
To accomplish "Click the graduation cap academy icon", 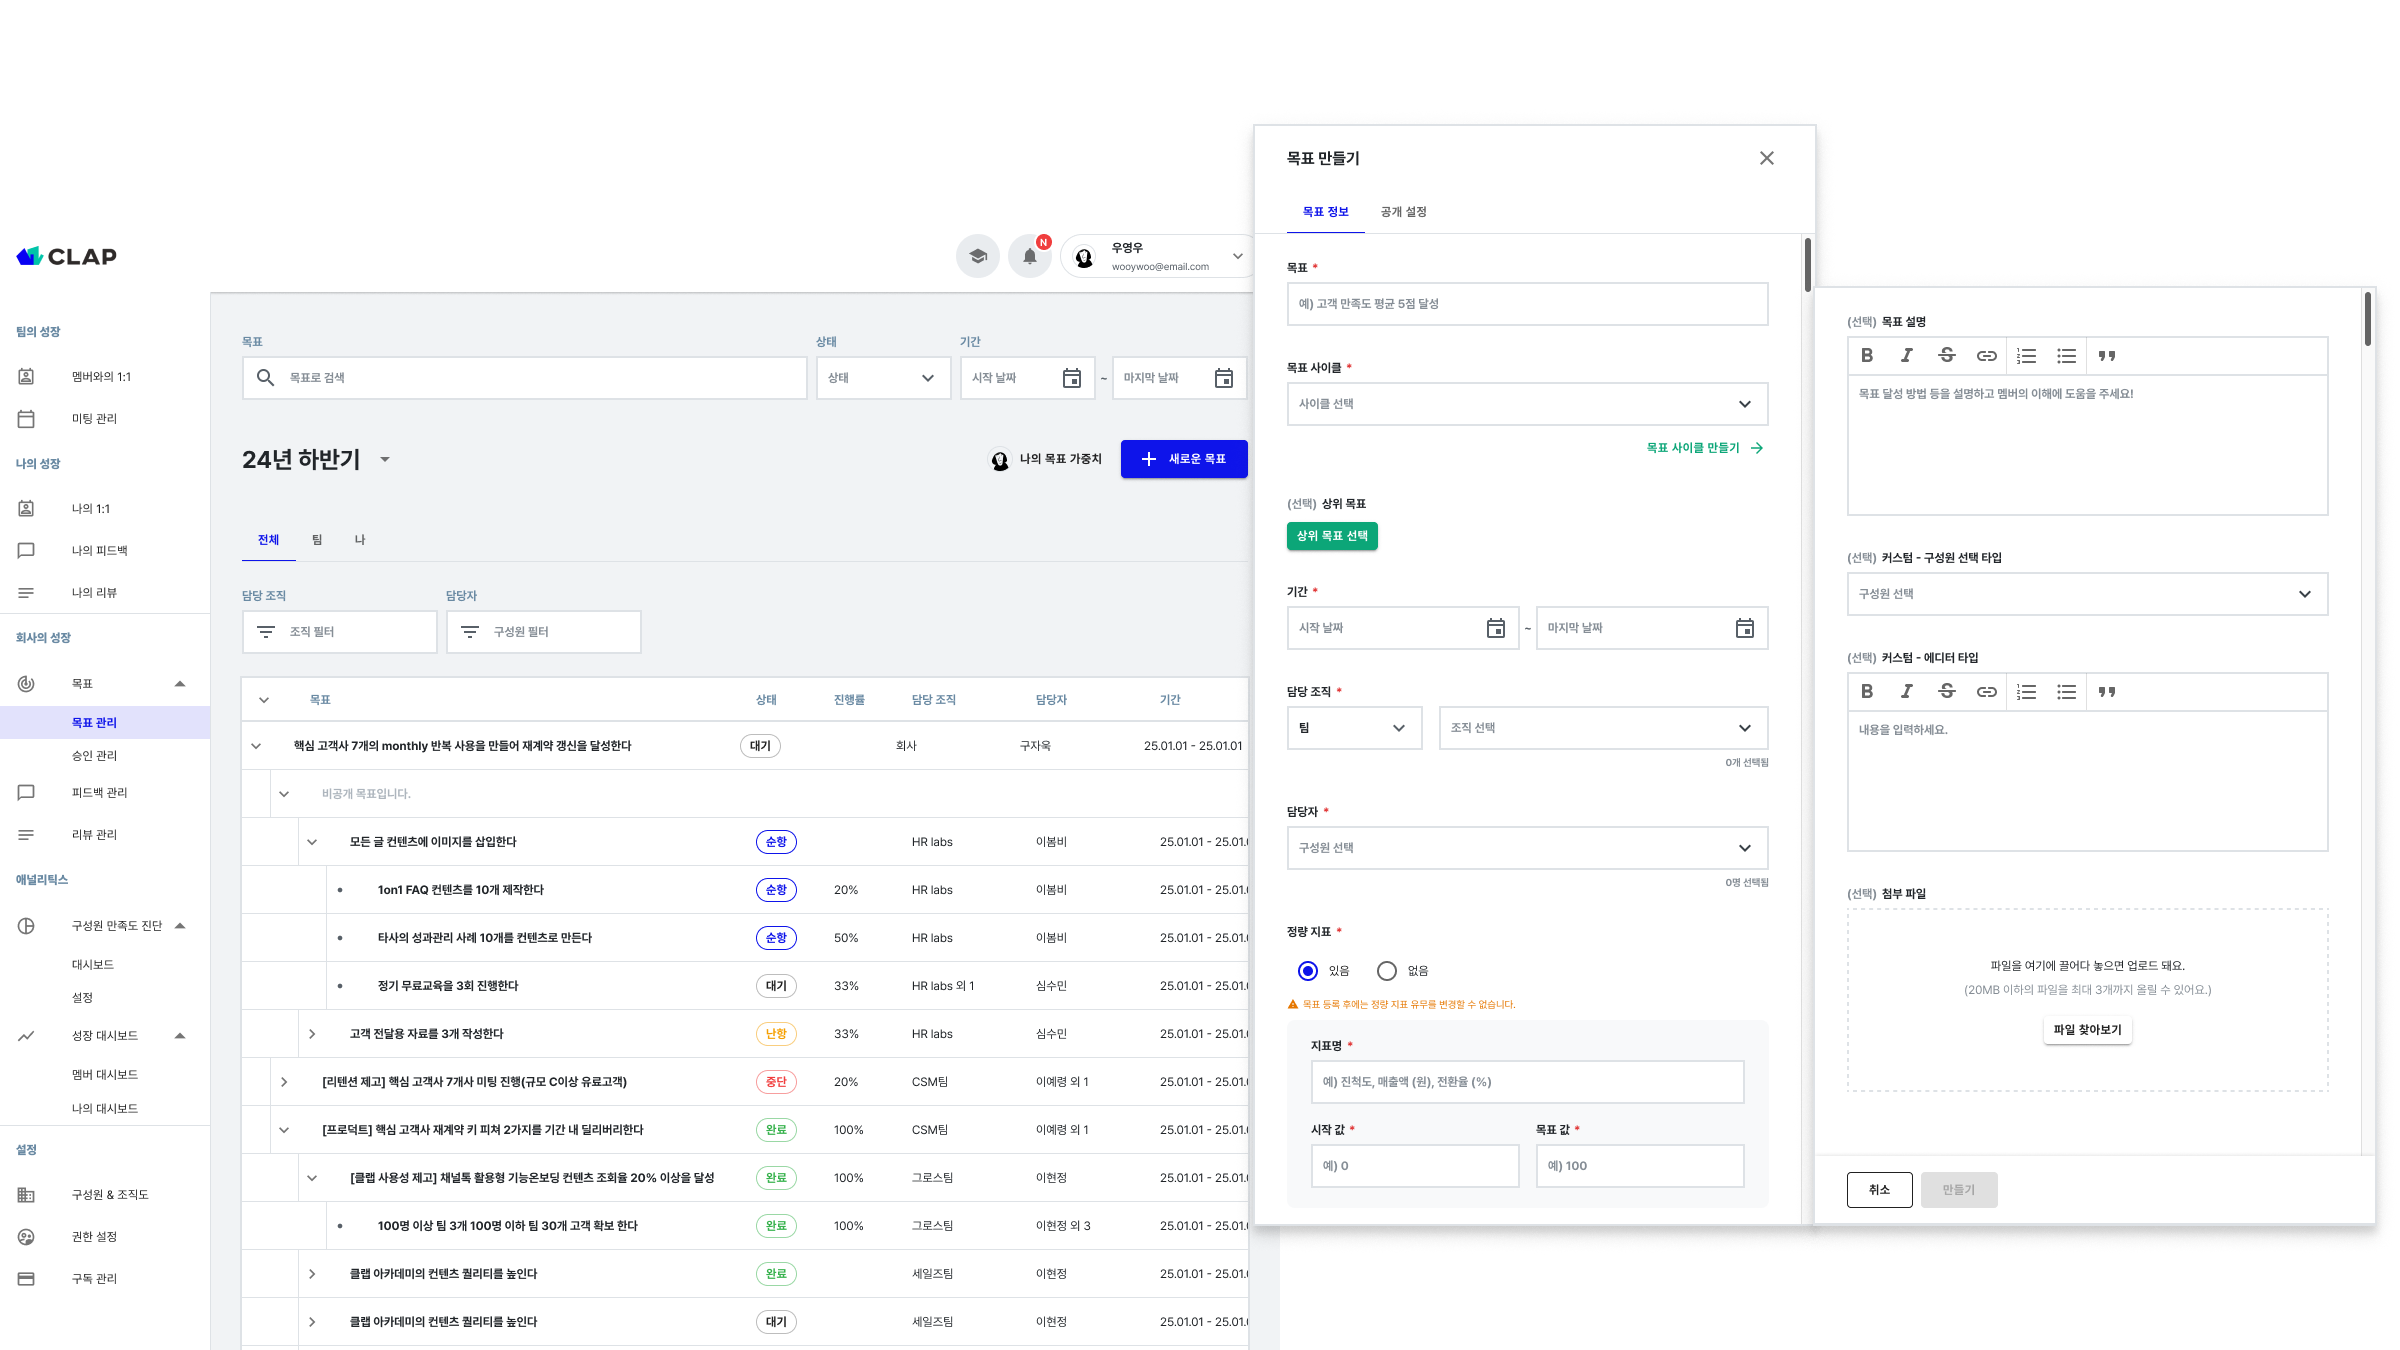I will point(978,256).
